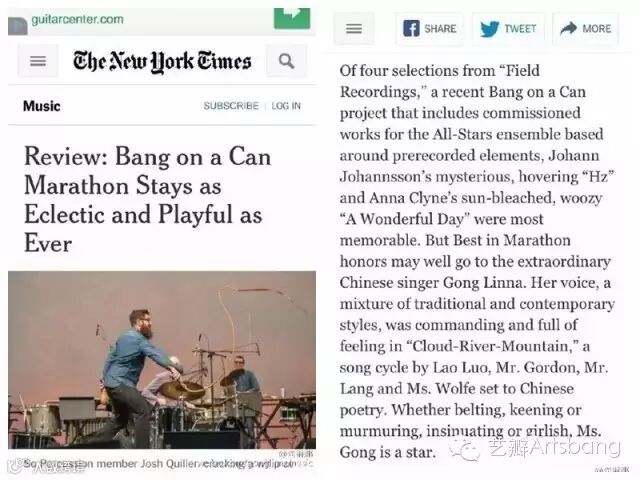Click the Facebook logo icon
Viewport: 640px width, 480px height.
[411, 29]
